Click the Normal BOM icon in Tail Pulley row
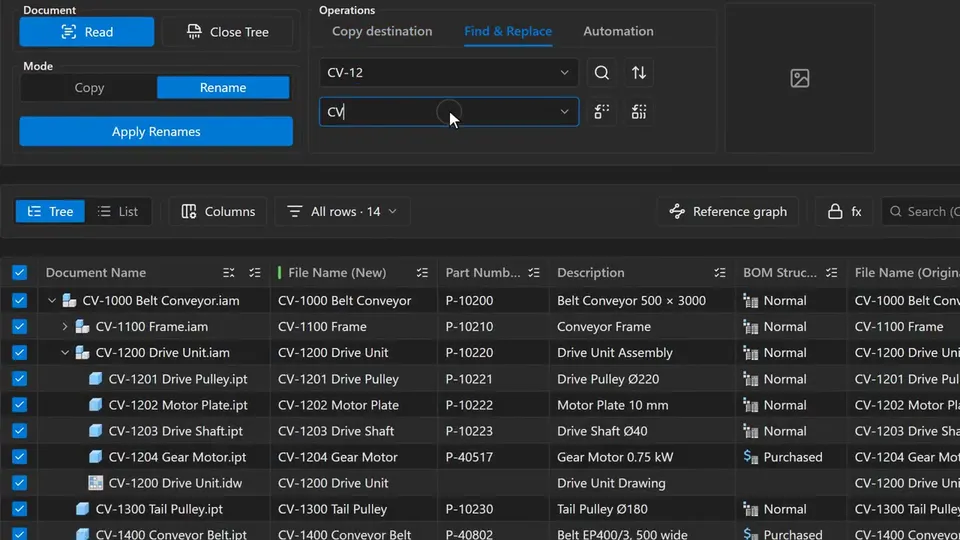 tap(751, 509)
